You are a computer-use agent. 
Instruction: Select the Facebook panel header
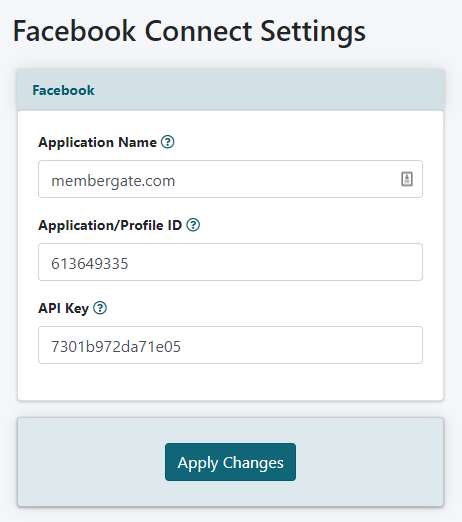[x=230, y=90]
